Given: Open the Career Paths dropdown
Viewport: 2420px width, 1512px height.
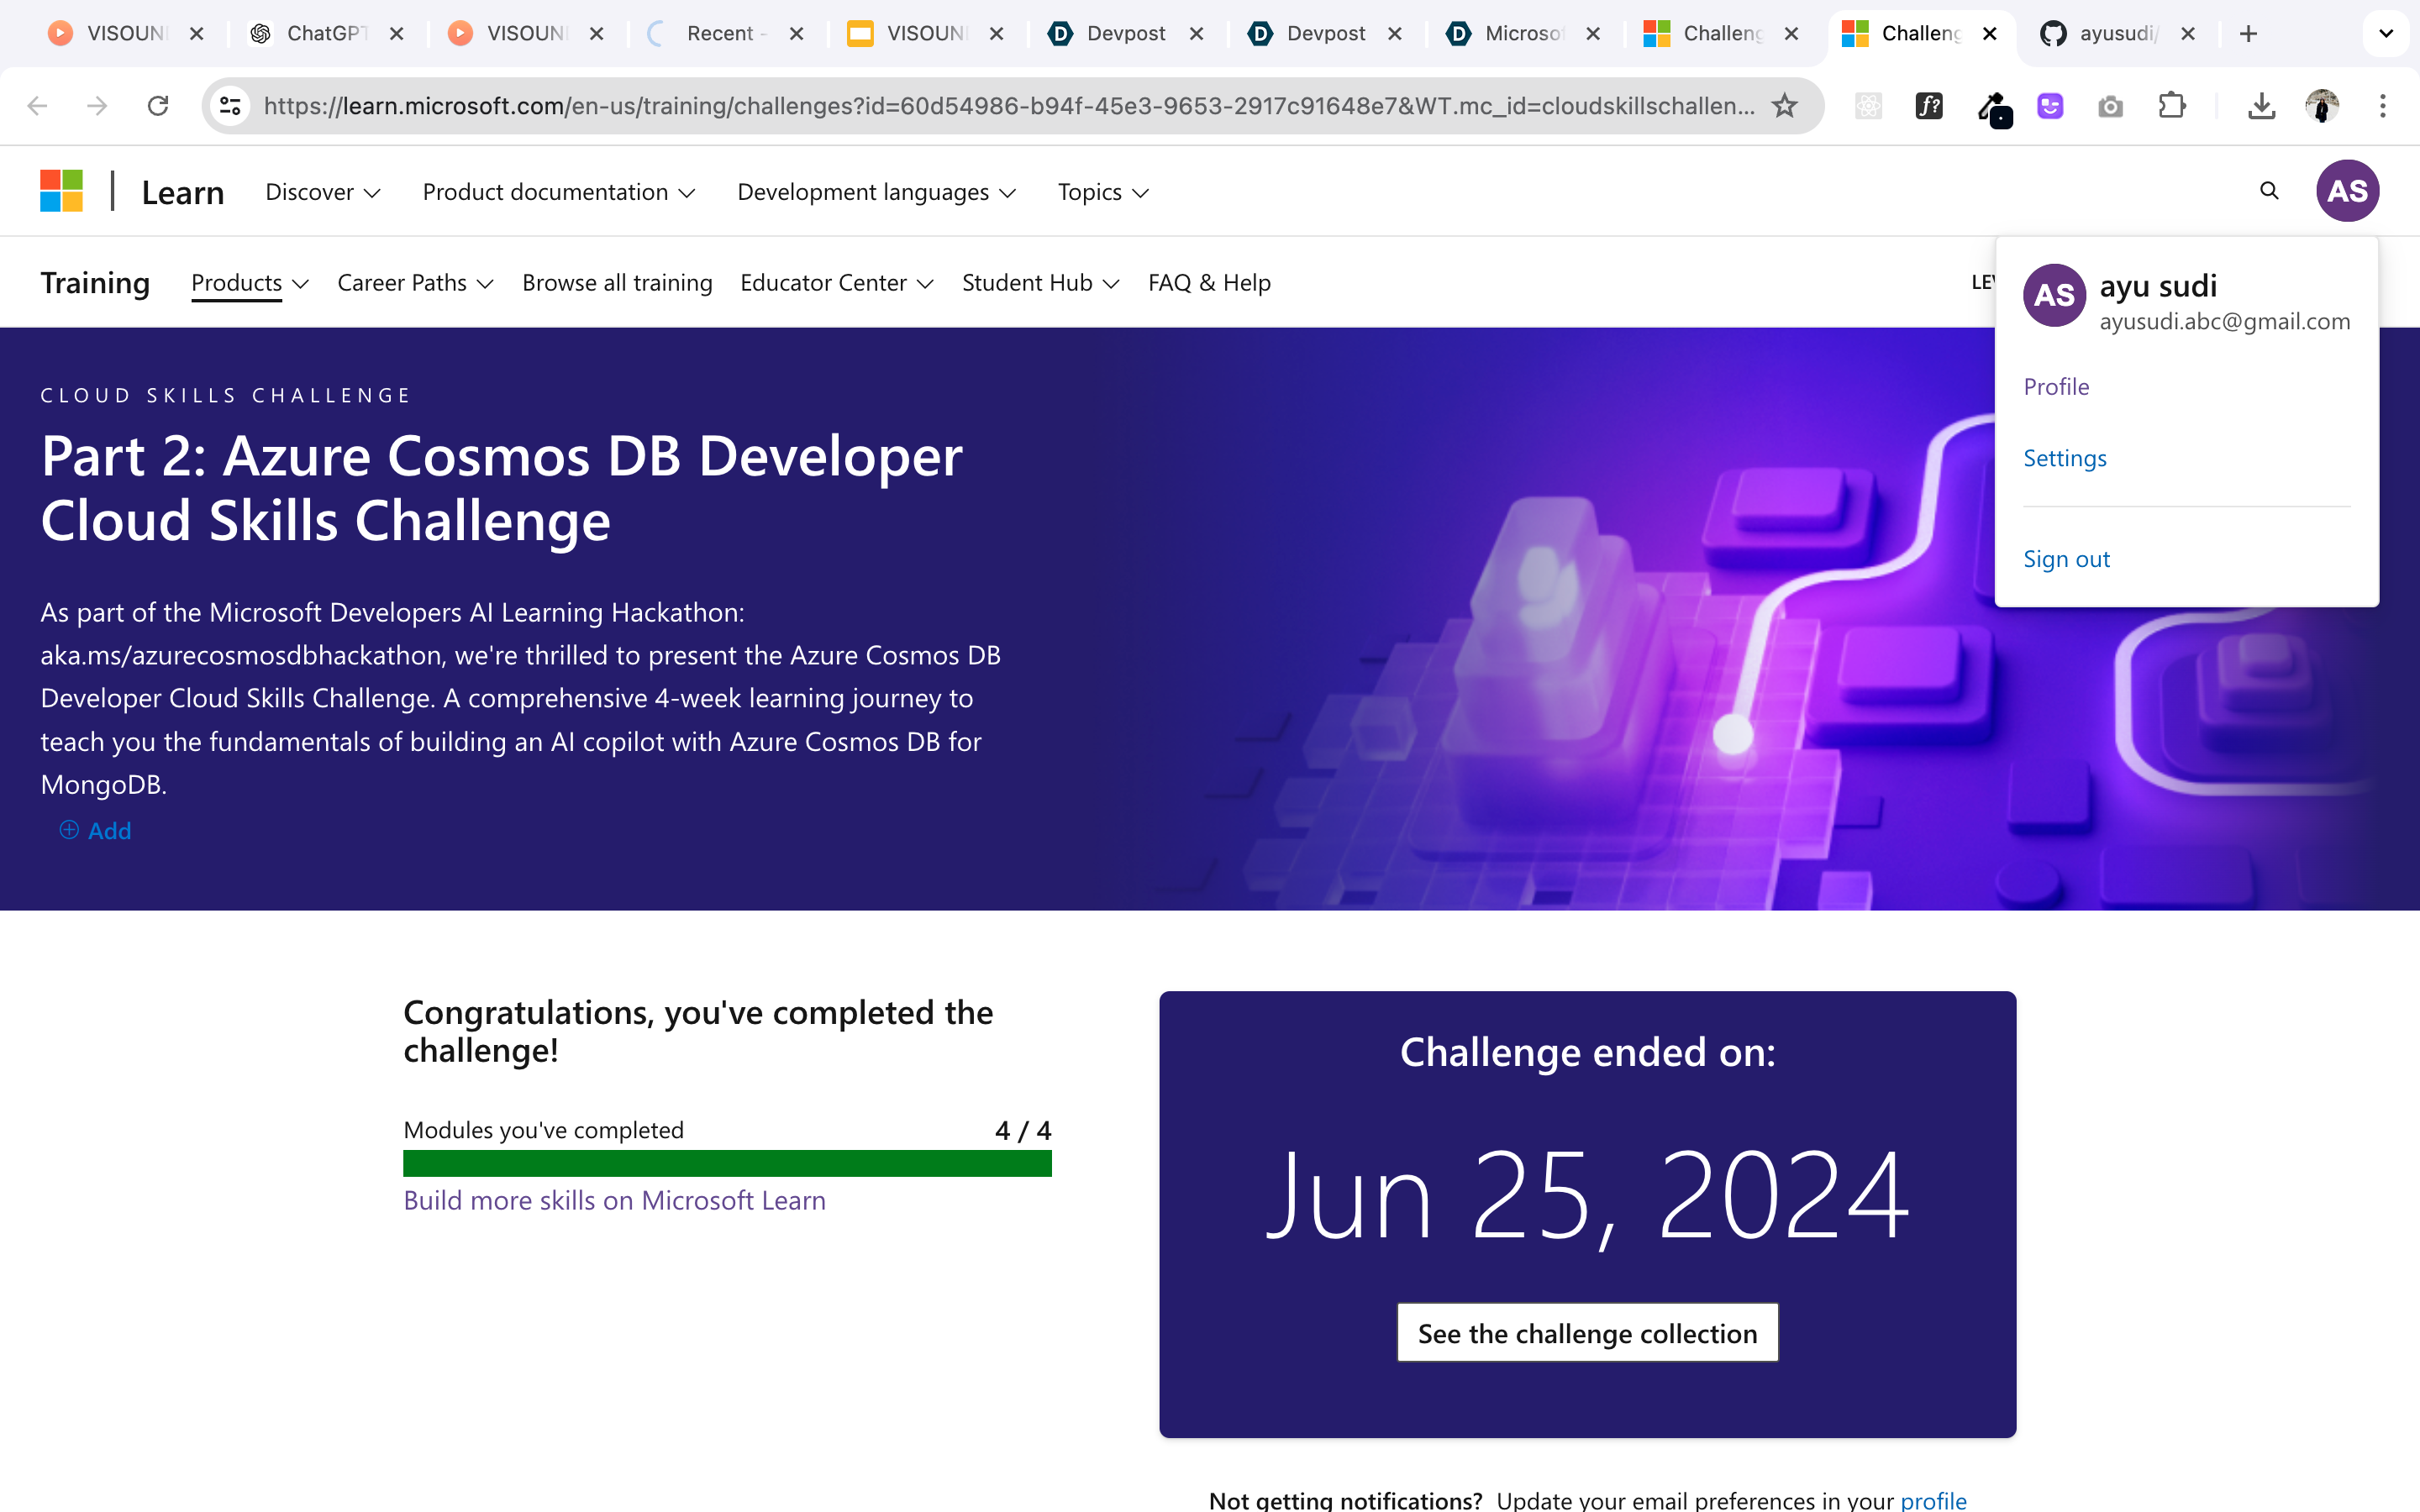Looking at the screenshot, I should 415,283.
